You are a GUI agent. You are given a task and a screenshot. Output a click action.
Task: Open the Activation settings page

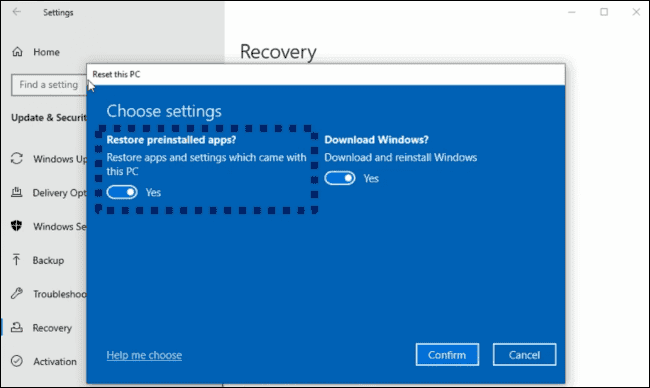click(55, 361)
